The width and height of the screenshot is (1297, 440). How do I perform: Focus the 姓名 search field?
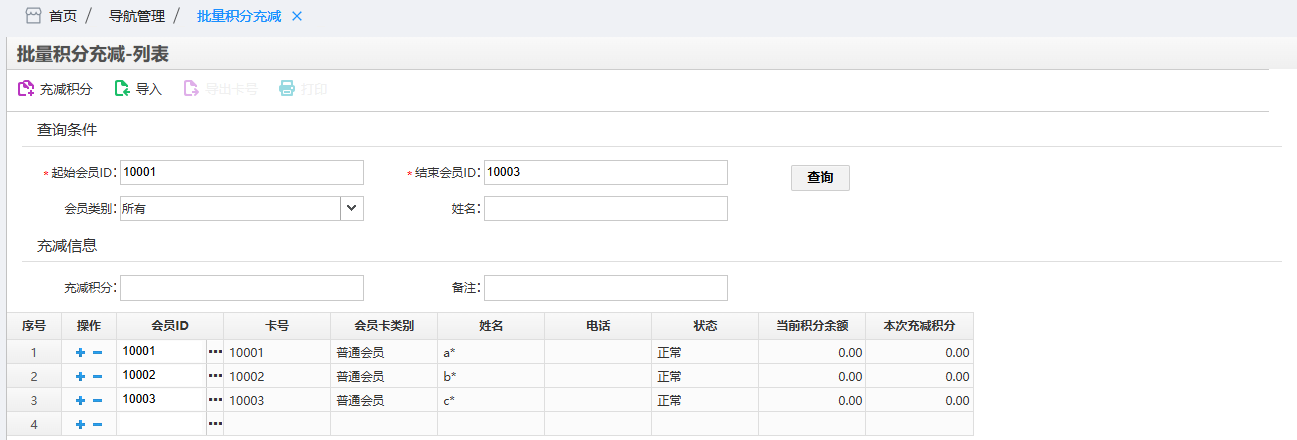click(605, 208)
